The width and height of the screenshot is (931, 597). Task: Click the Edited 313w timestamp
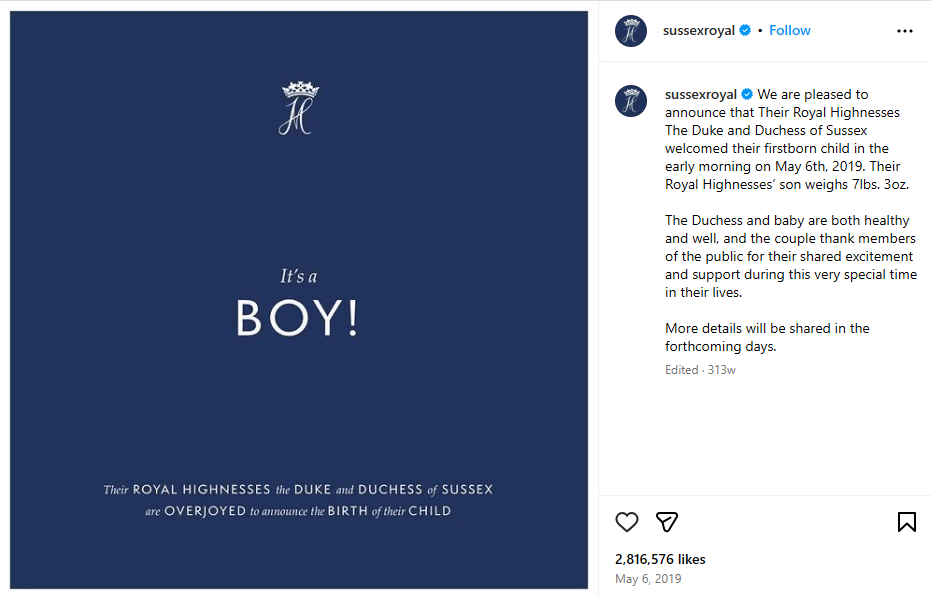700,369
